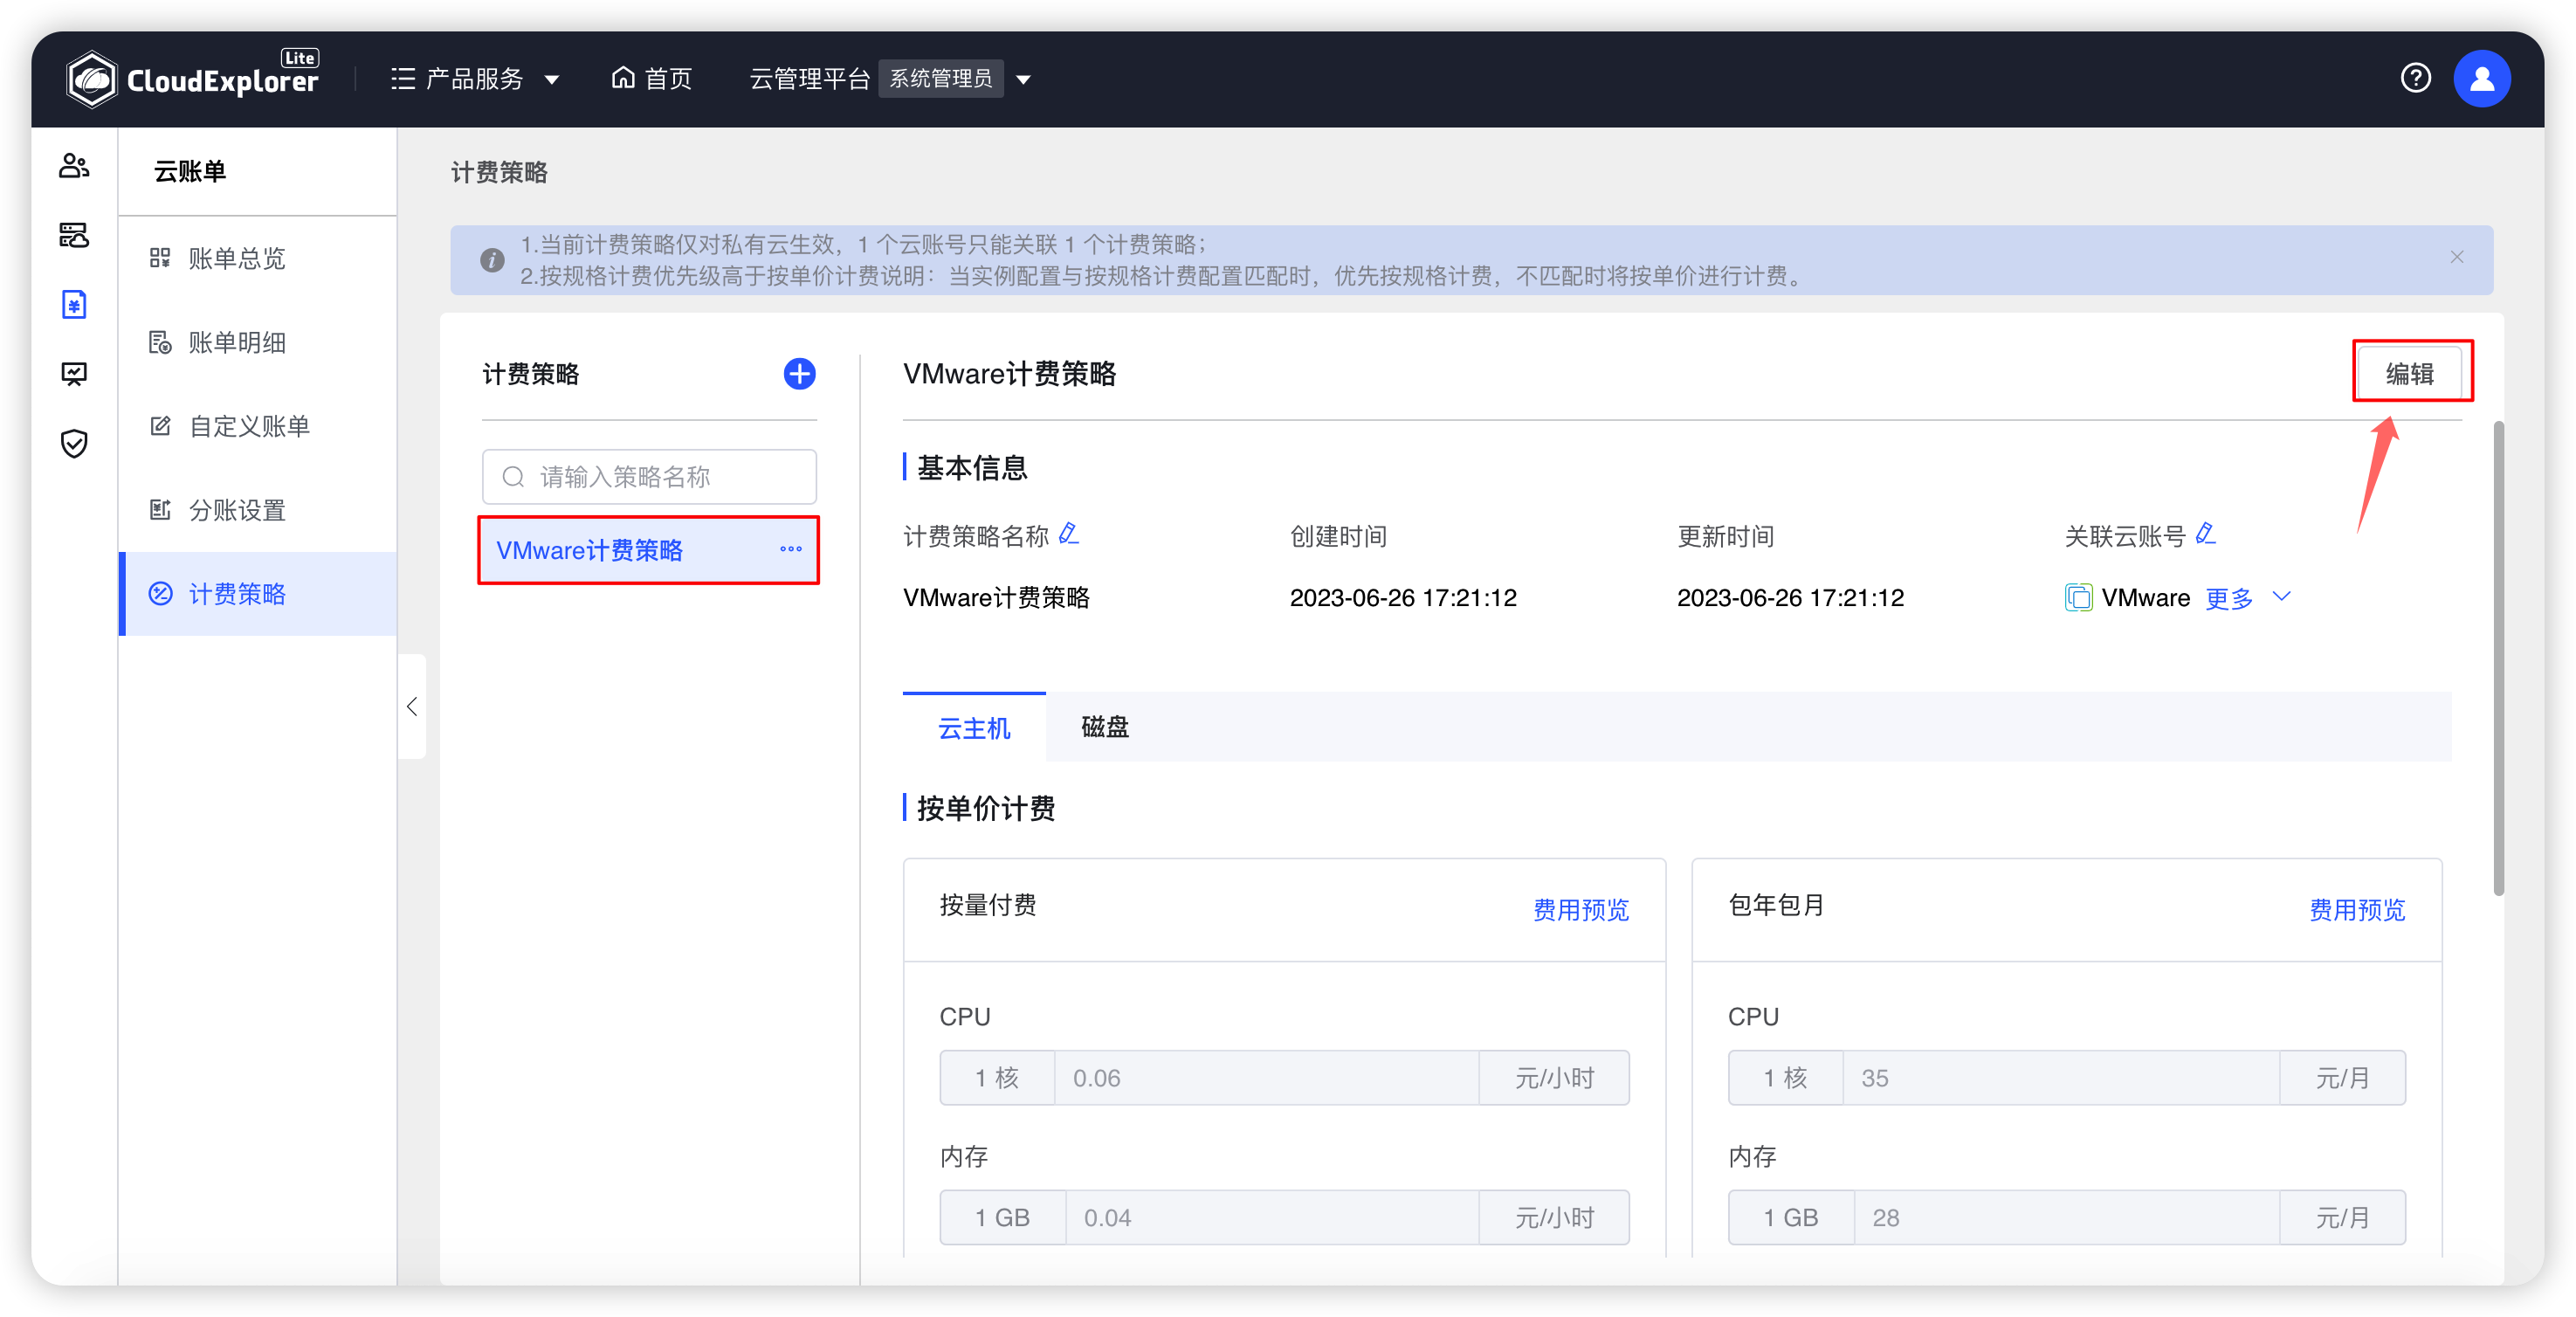
Task: Expand the 系统管理员 role dropdown arrow
Action: click(1023, 80)
